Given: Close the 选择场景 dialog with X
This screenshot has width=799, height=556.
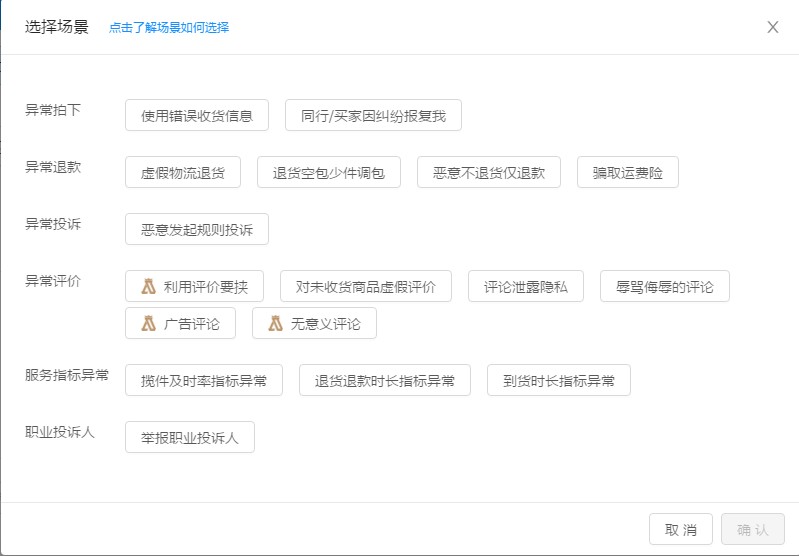Looking at the screenshot, I should click(773, 27).
